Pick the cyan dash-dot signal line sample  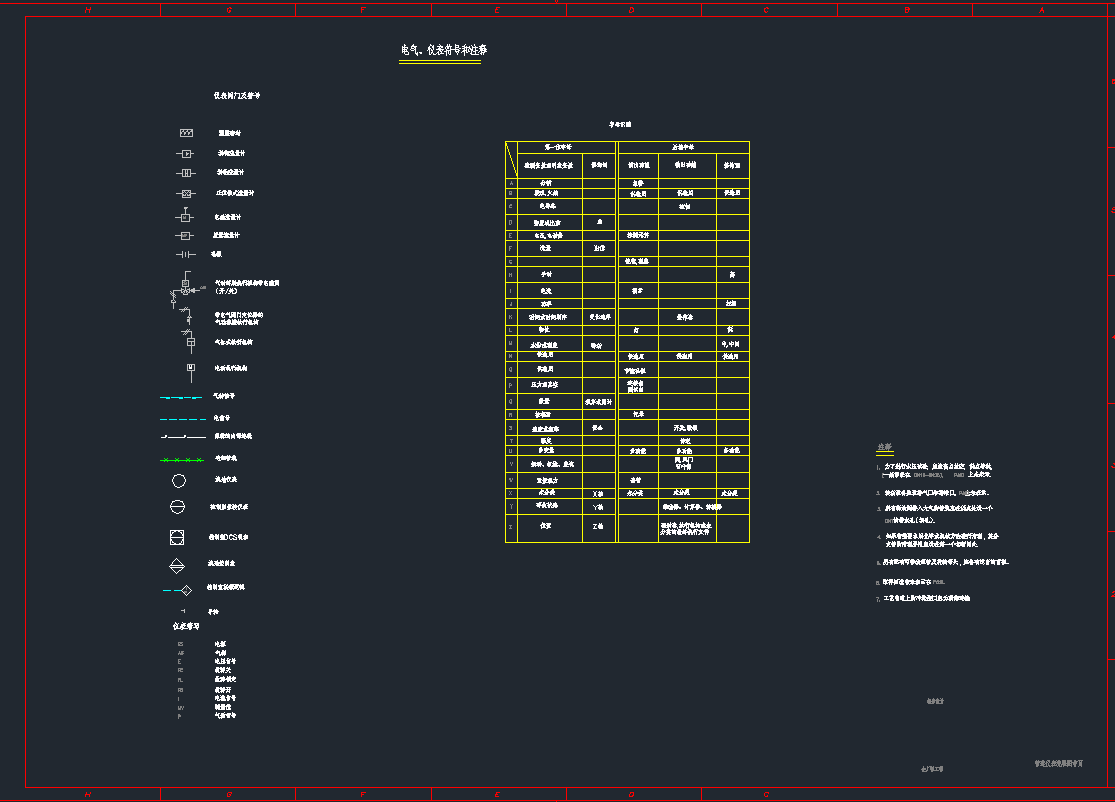(x=181, y=397)
